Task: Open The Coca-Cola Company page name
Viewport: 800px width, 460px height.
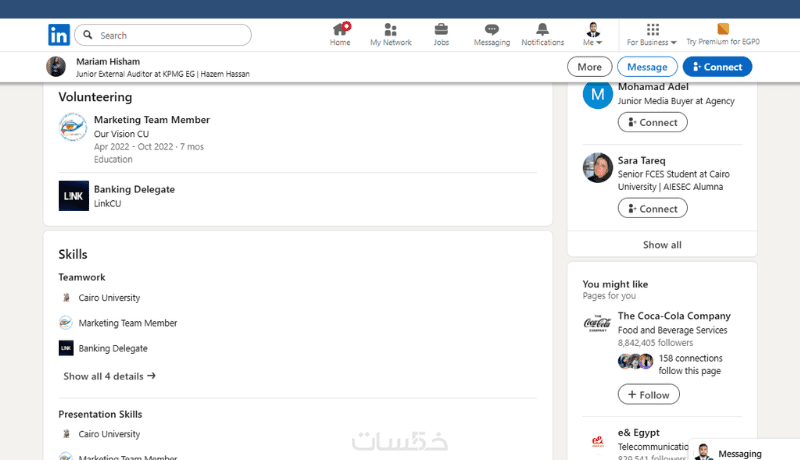Action: [674, 316]
